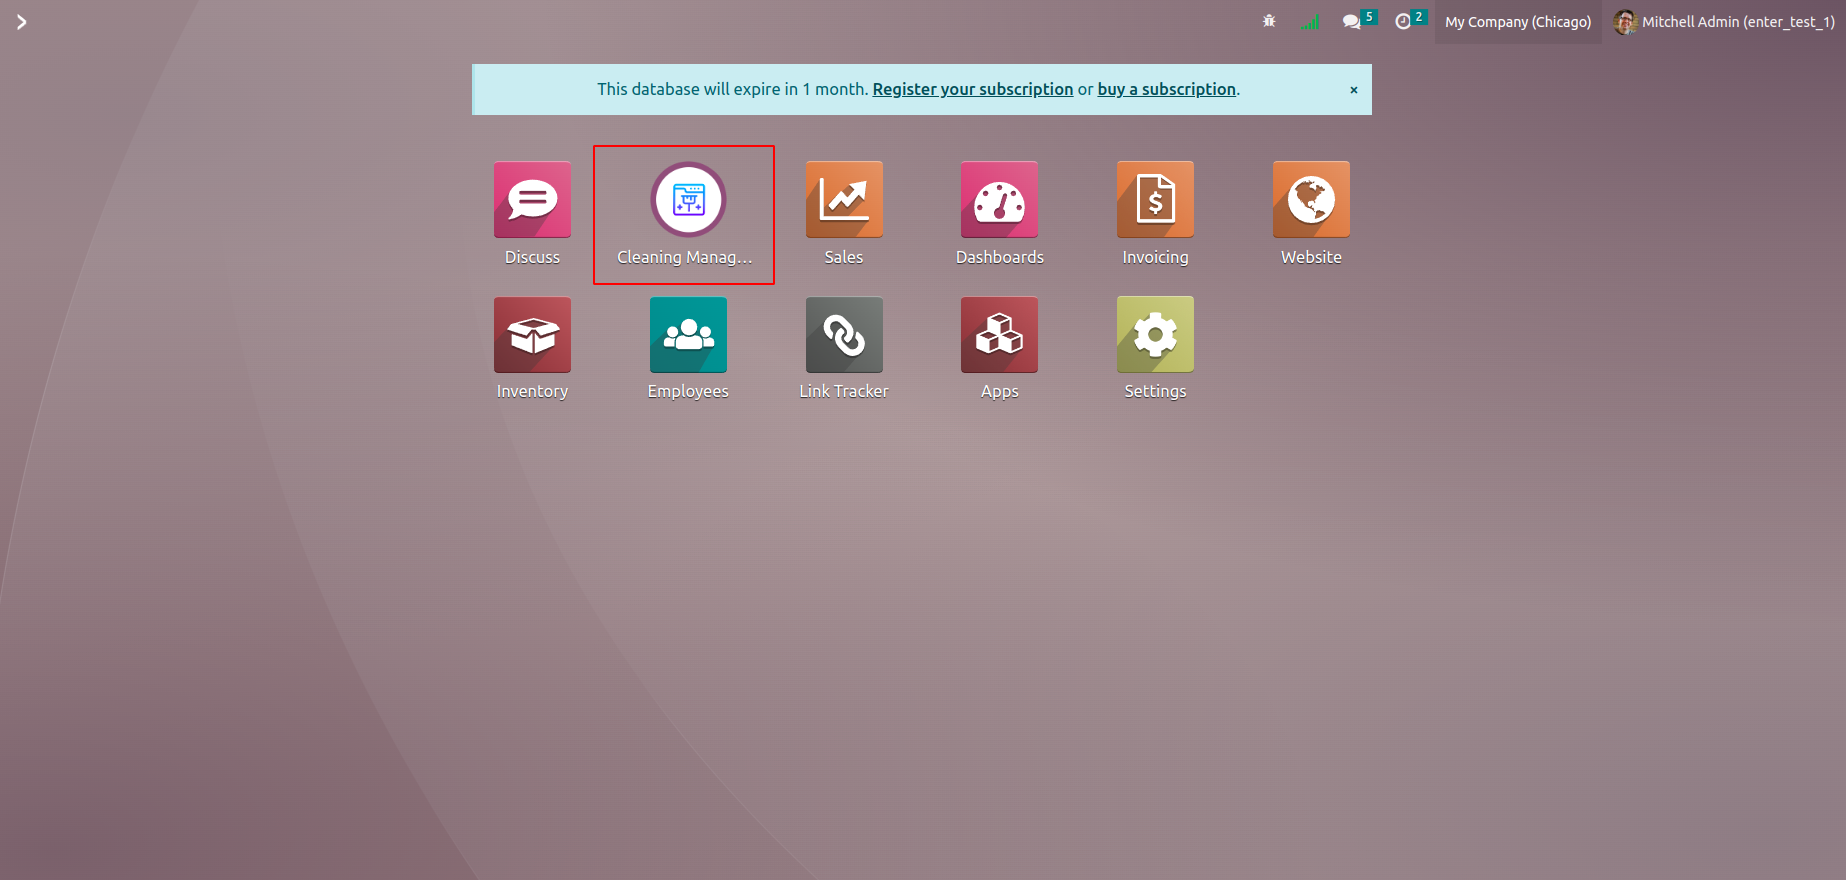Click the buy a subscription link
1846x880 pixels.
pos(1167,89)
